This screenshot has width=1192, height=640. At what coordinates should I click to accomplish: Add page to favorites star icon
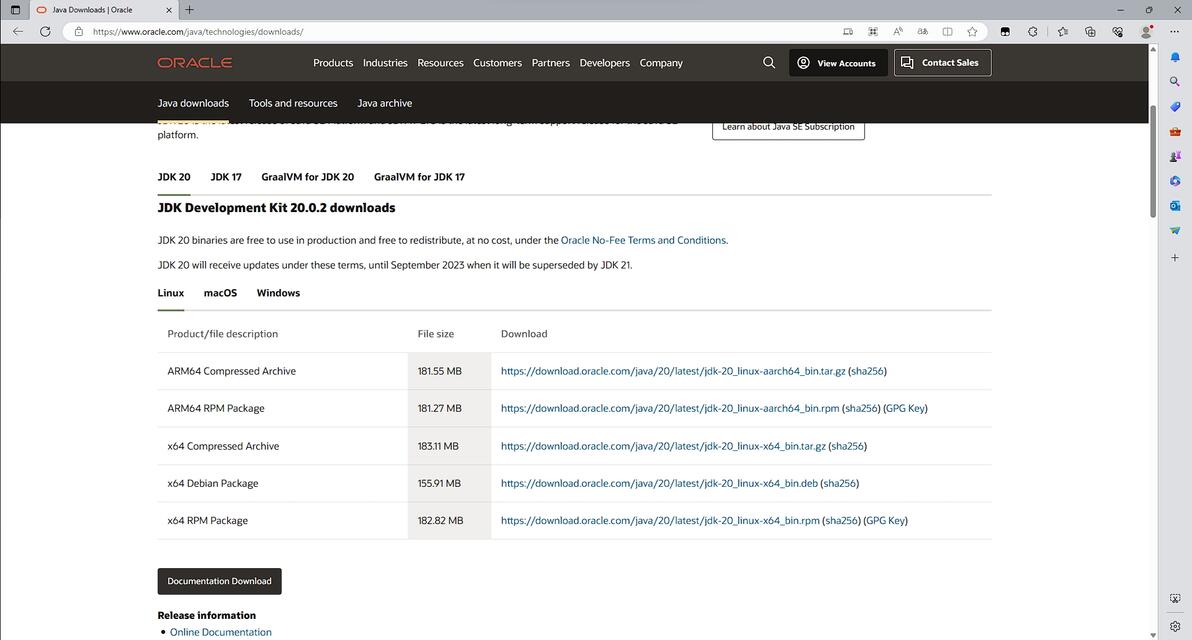(x=972, y=32)
